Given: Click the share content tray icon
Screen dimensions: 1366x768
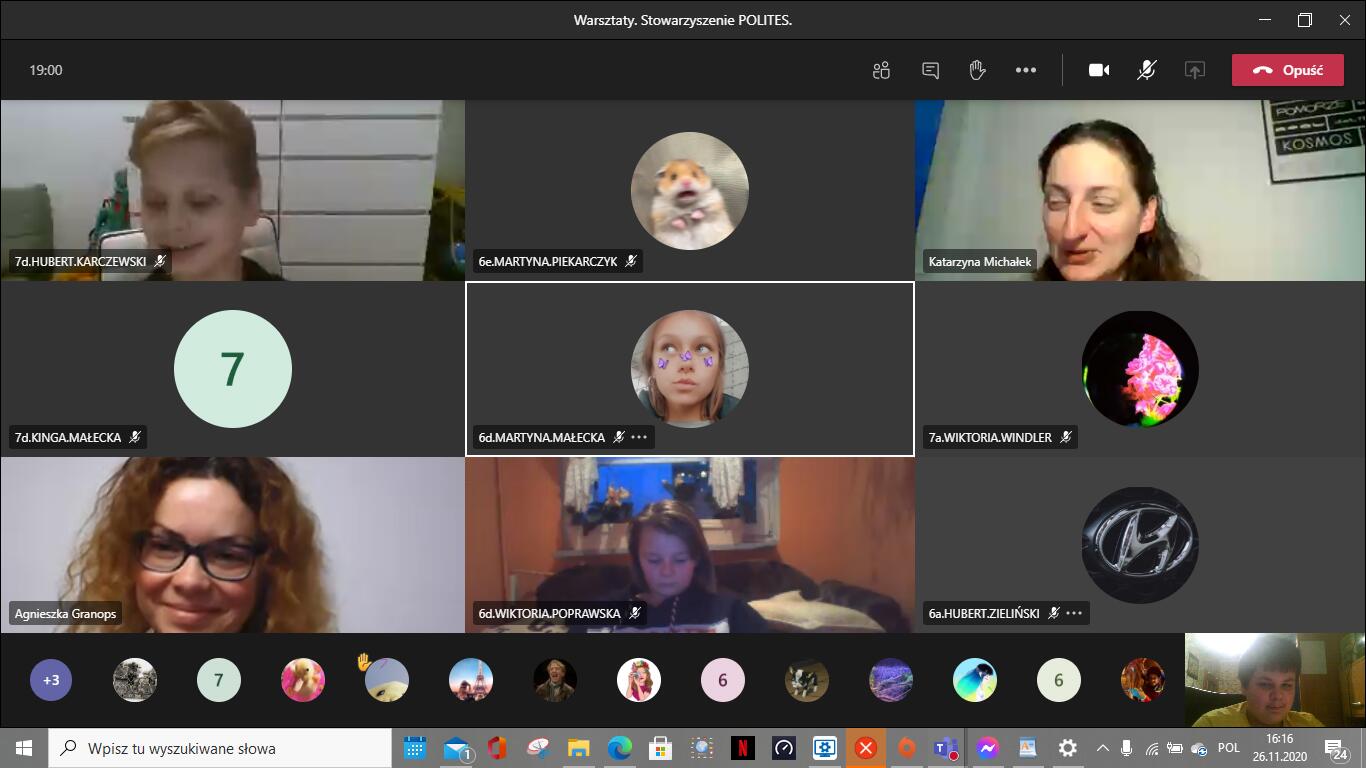Looking at the screenshot, I should (x=1194, y=70).
